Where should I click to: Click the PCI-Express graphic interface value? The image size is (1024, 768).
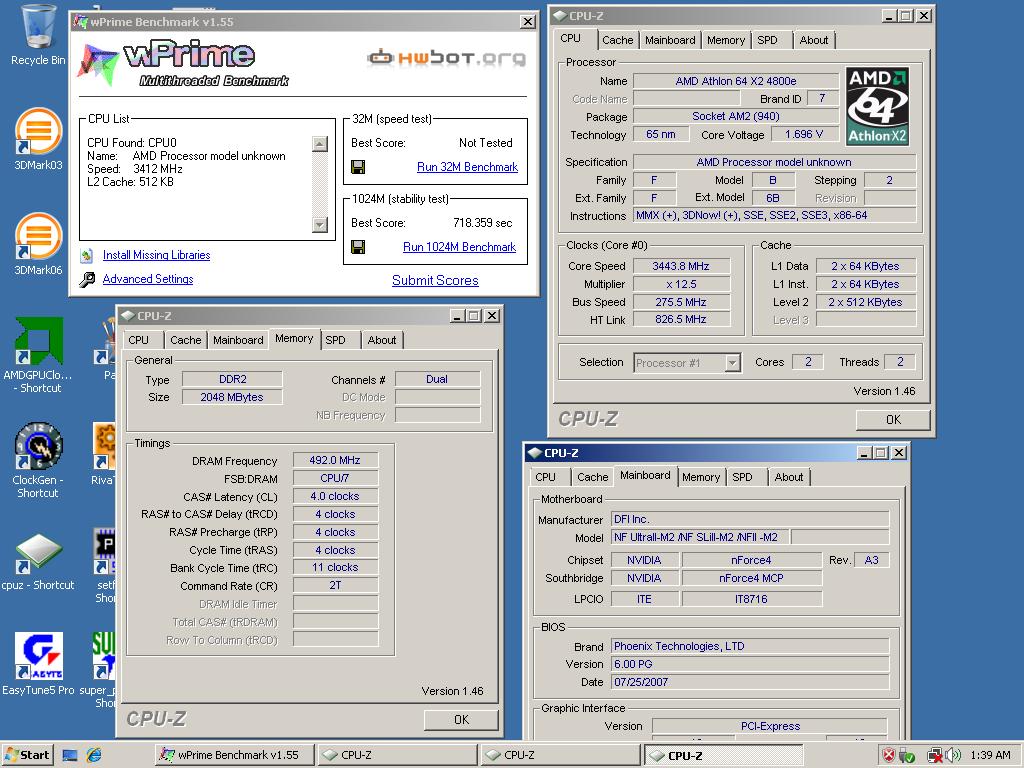click(770, 726)
